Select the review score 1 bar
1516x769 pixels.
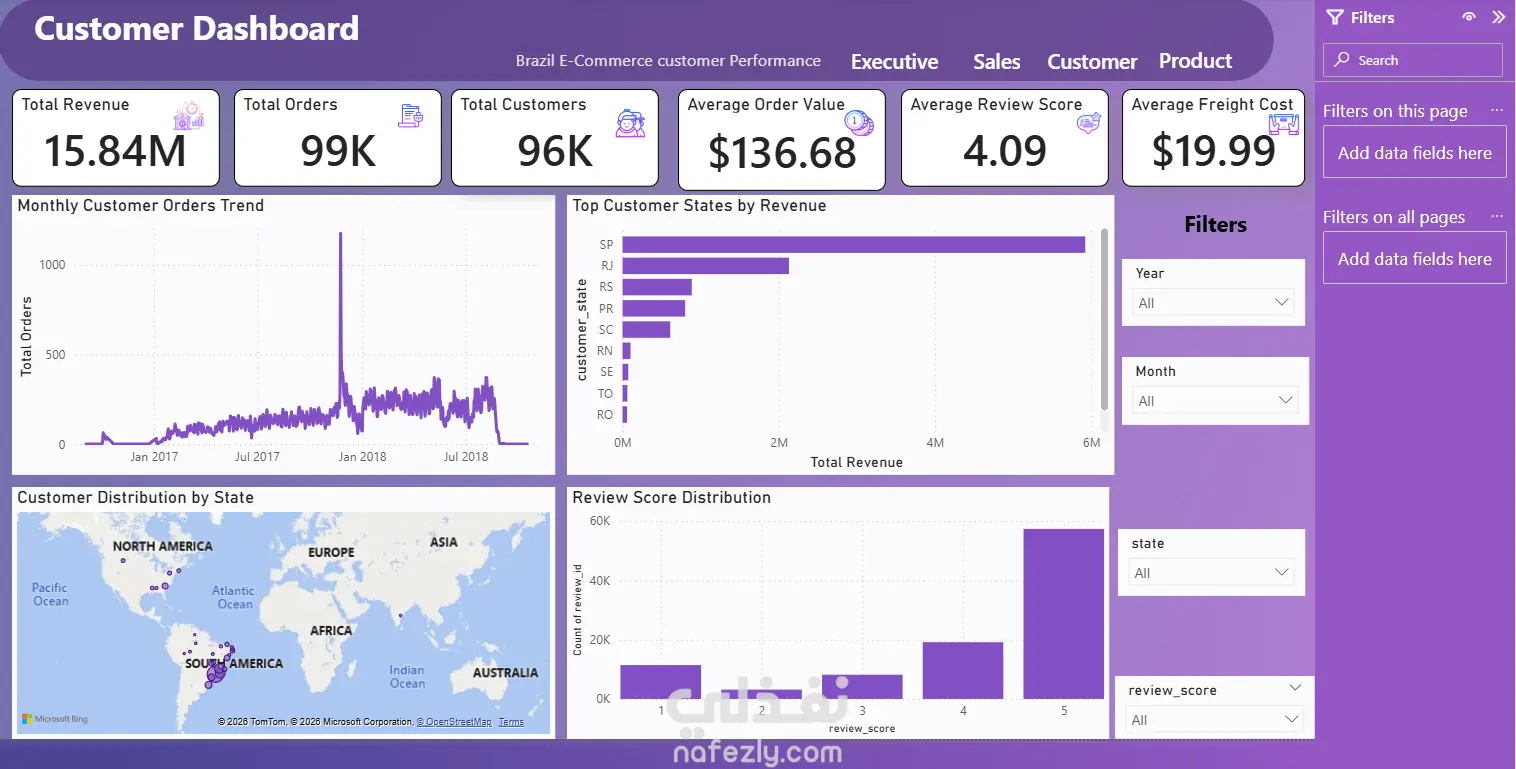[x=660, y=681]
